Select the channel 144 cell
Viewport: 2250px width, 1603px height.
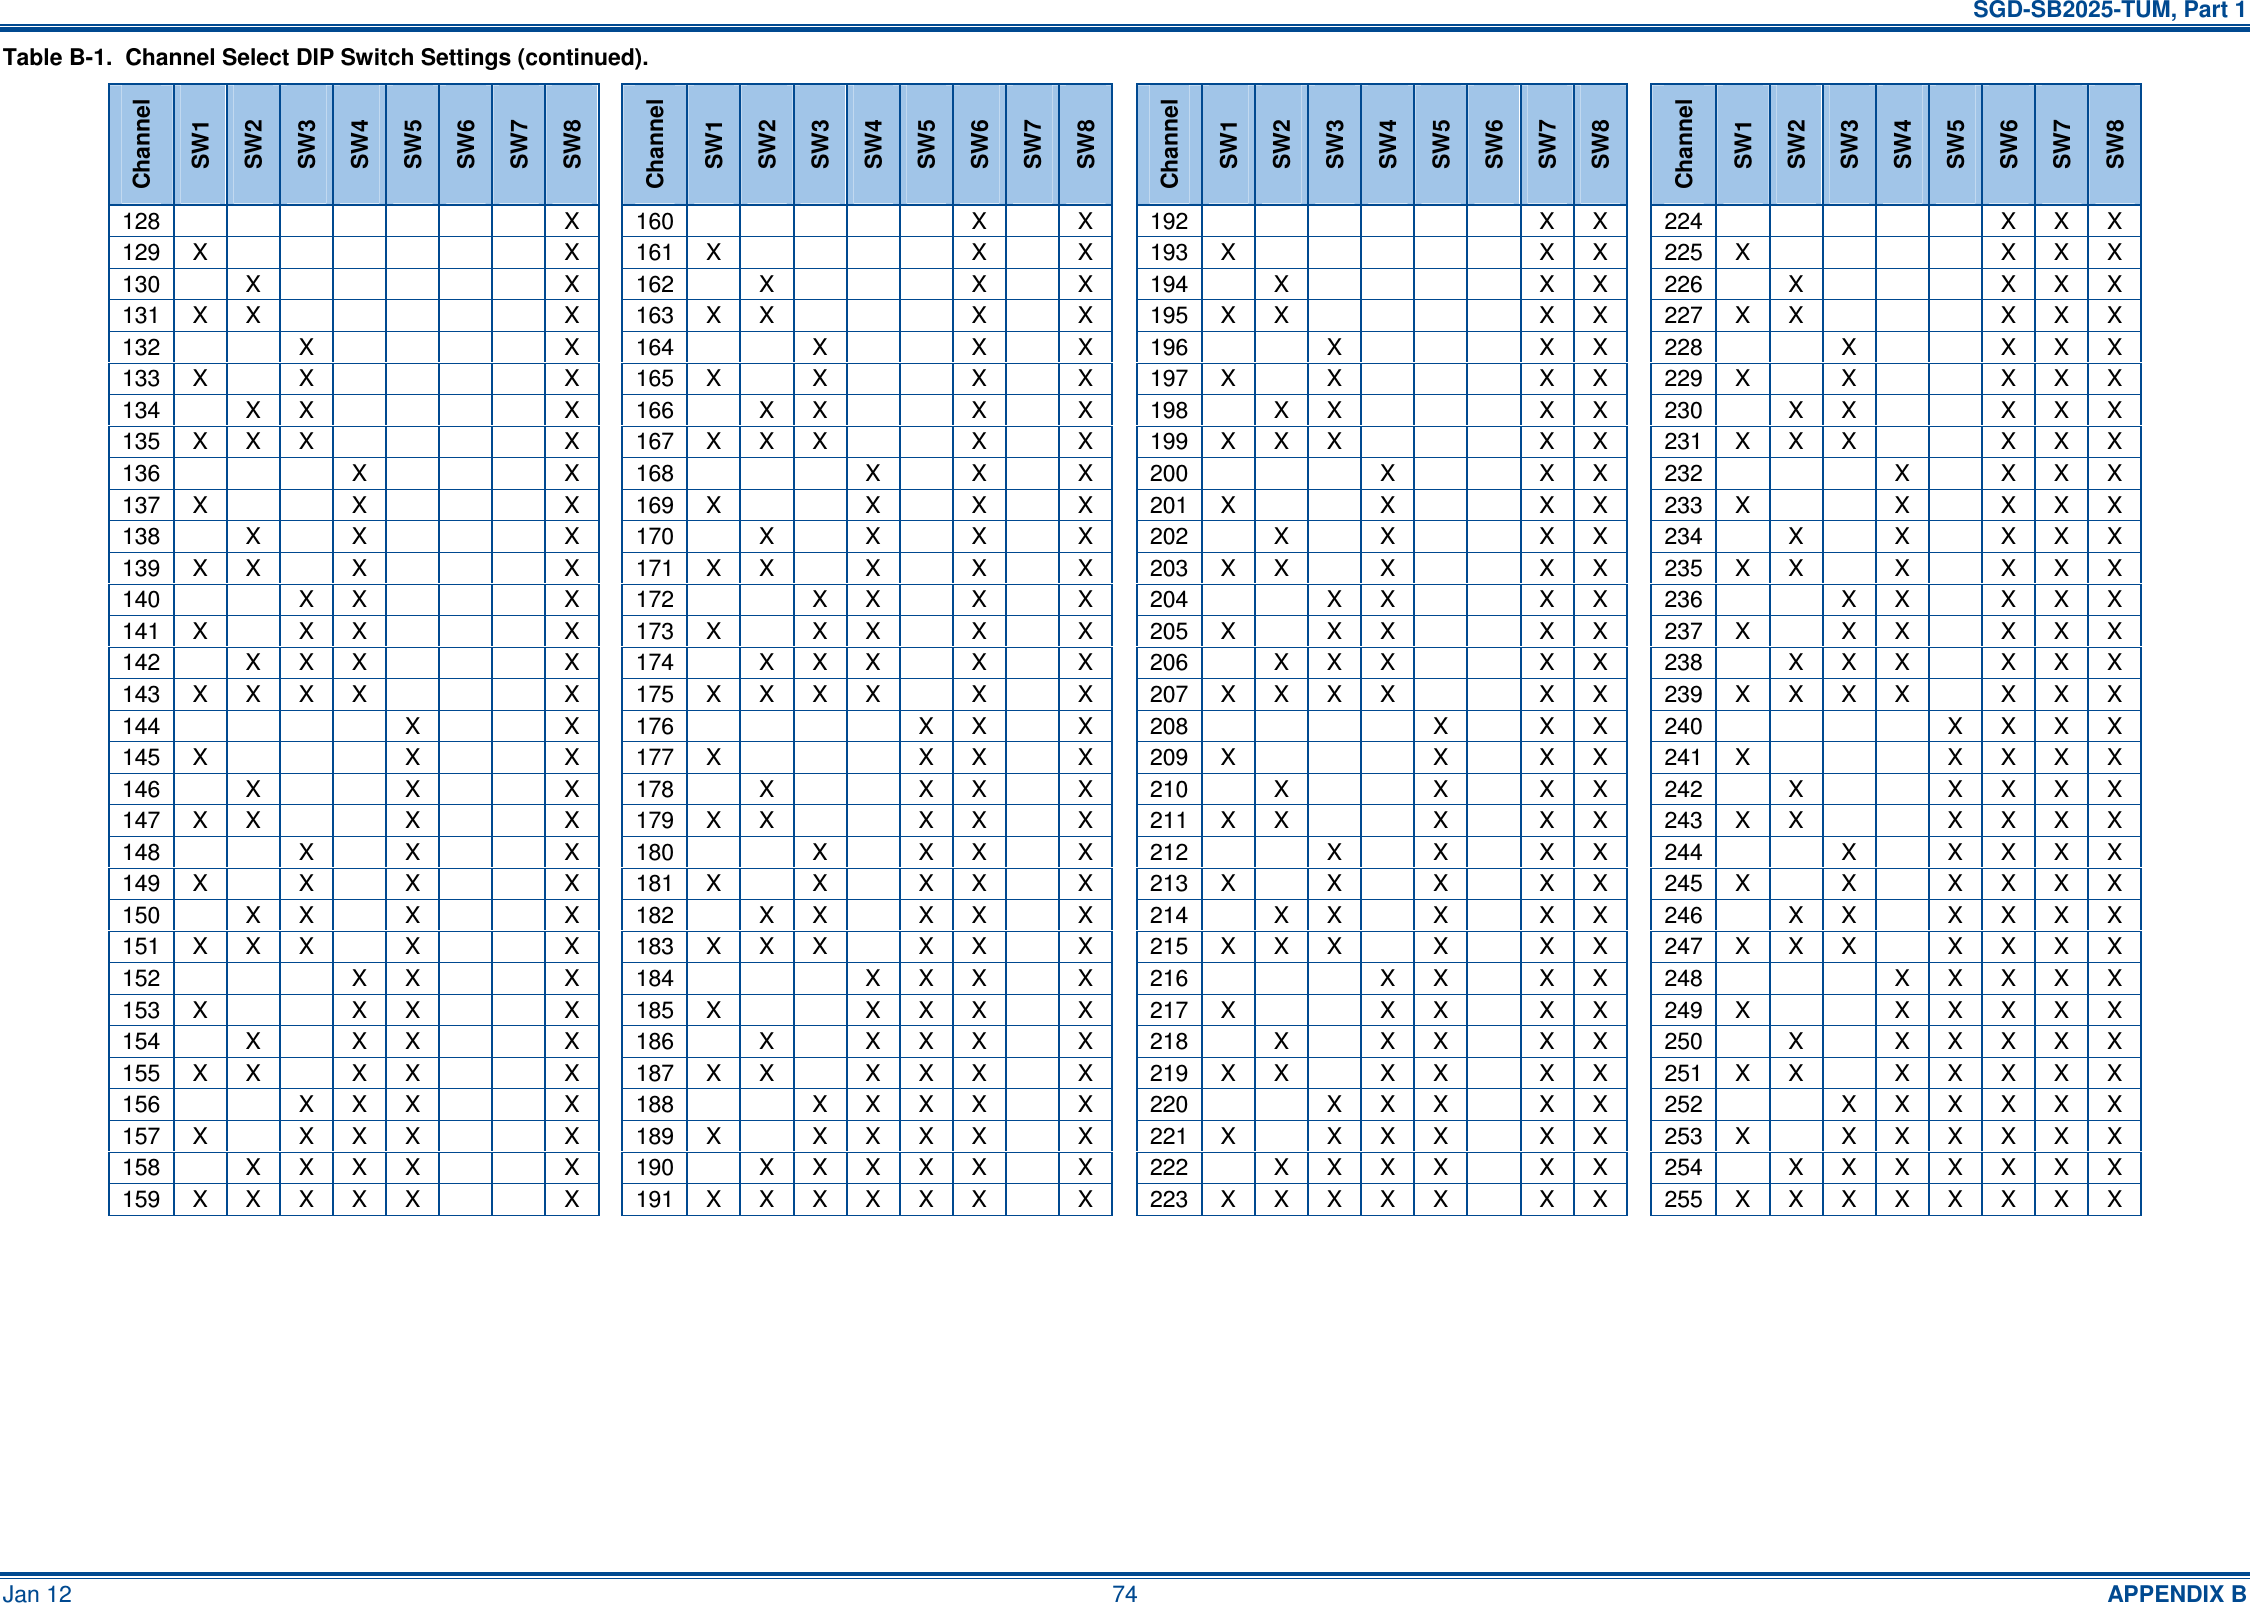click(x=141, y=726)
